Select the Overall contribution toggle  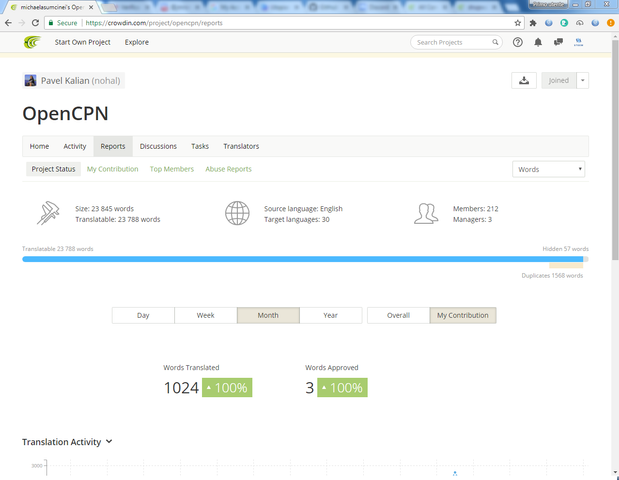coord(398,315)
